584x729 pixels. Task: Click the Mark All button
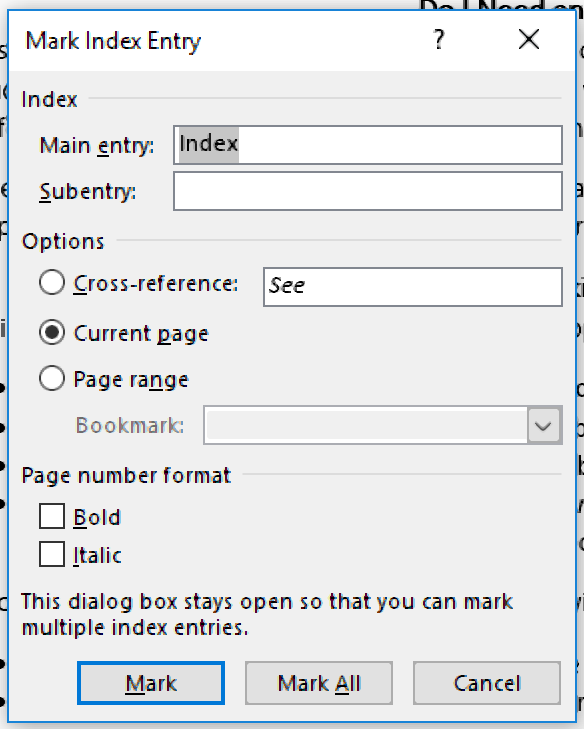pyautogui.click(x=319, y=683)
